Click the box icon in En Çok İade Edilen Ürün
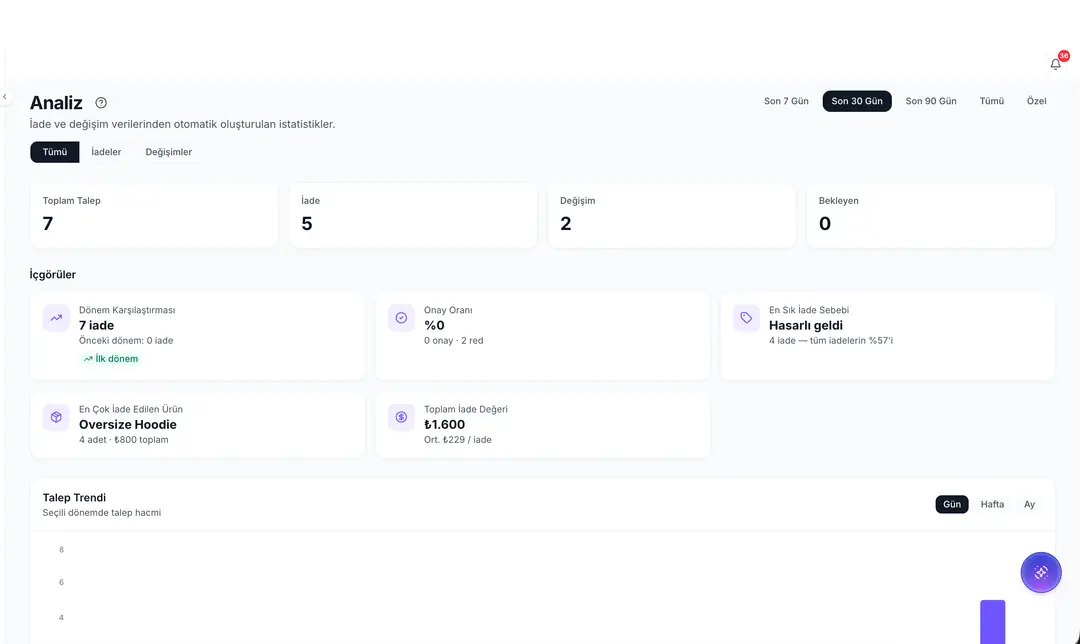The width and height of the screenshot is (1080, 644). click(x=56, y=417)
